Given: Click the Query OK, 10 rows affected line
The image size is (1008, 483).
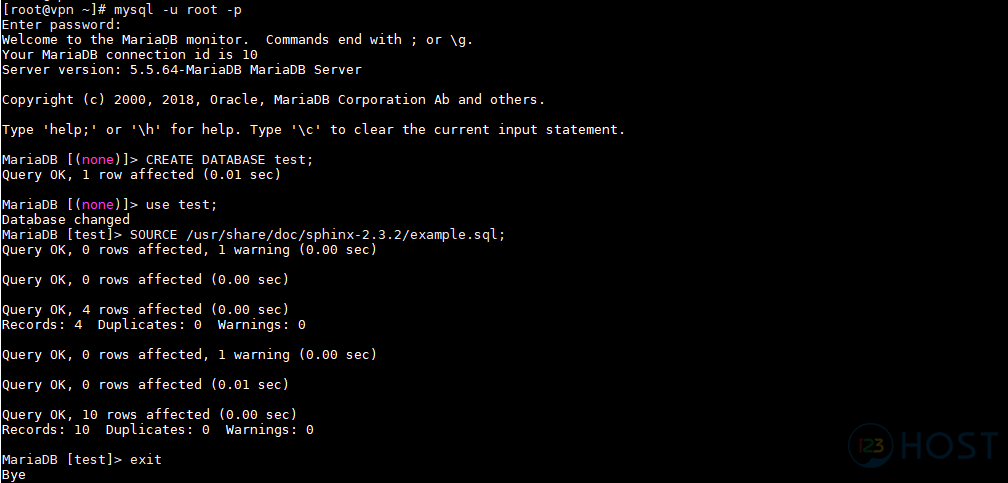Looking at the screenshot, I should pyautogui.click(x=149, y=415).
